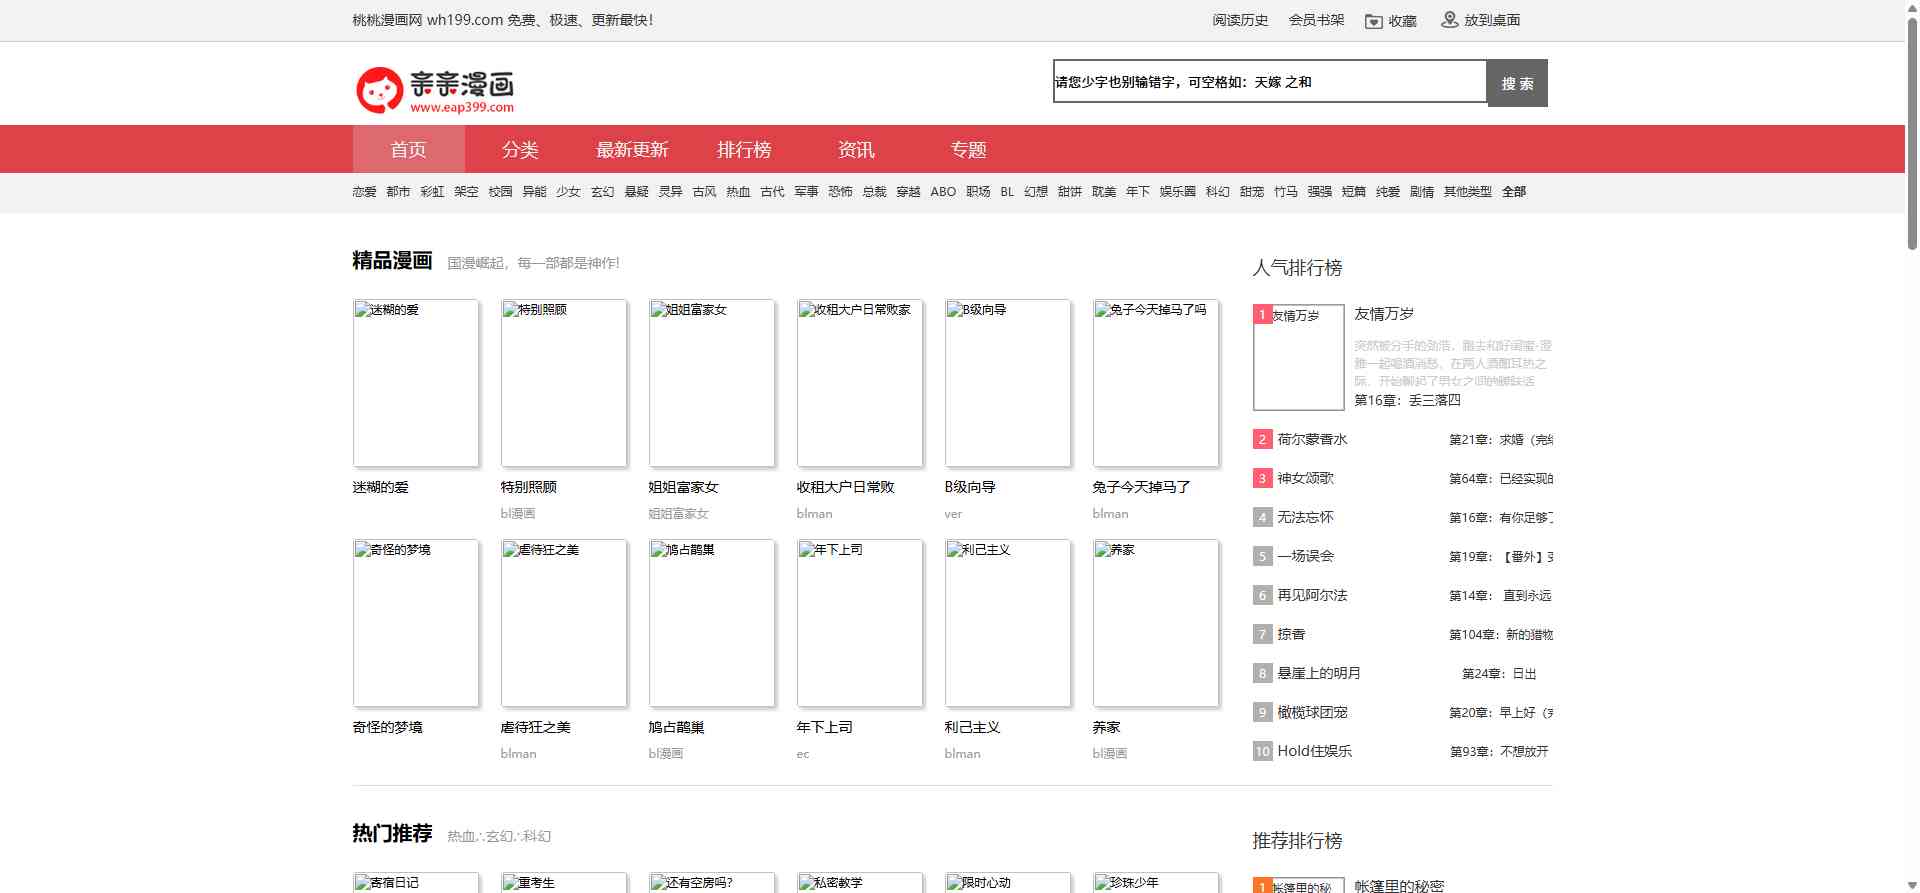Focus the comic search input field

1269,82
